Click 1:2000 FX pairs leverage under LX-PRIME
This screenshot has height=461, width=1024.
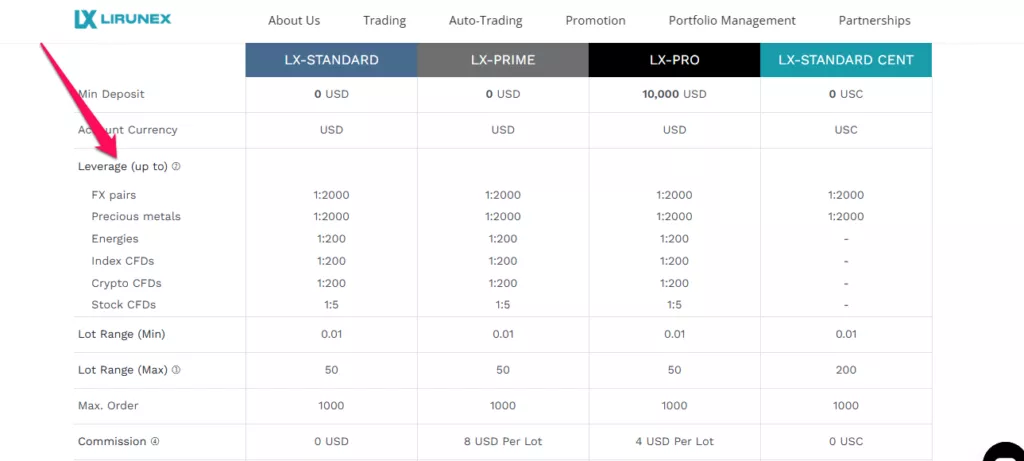[x=503, y=195]
